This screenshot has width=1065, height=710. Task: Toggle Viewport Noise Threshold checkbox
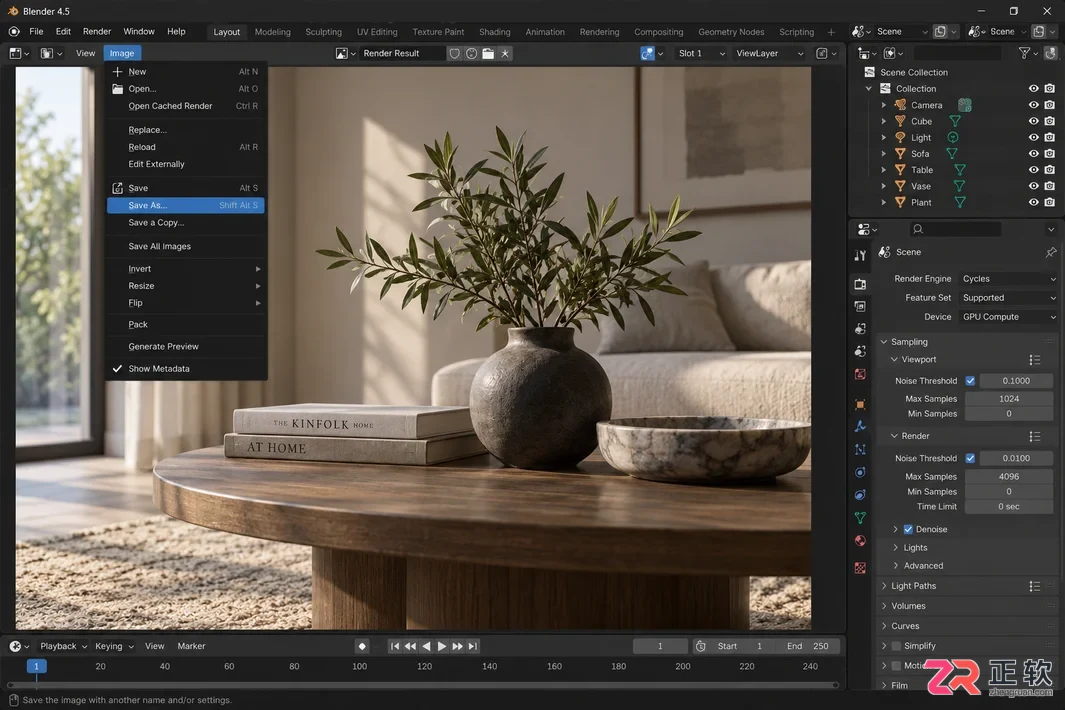(970, 381)
